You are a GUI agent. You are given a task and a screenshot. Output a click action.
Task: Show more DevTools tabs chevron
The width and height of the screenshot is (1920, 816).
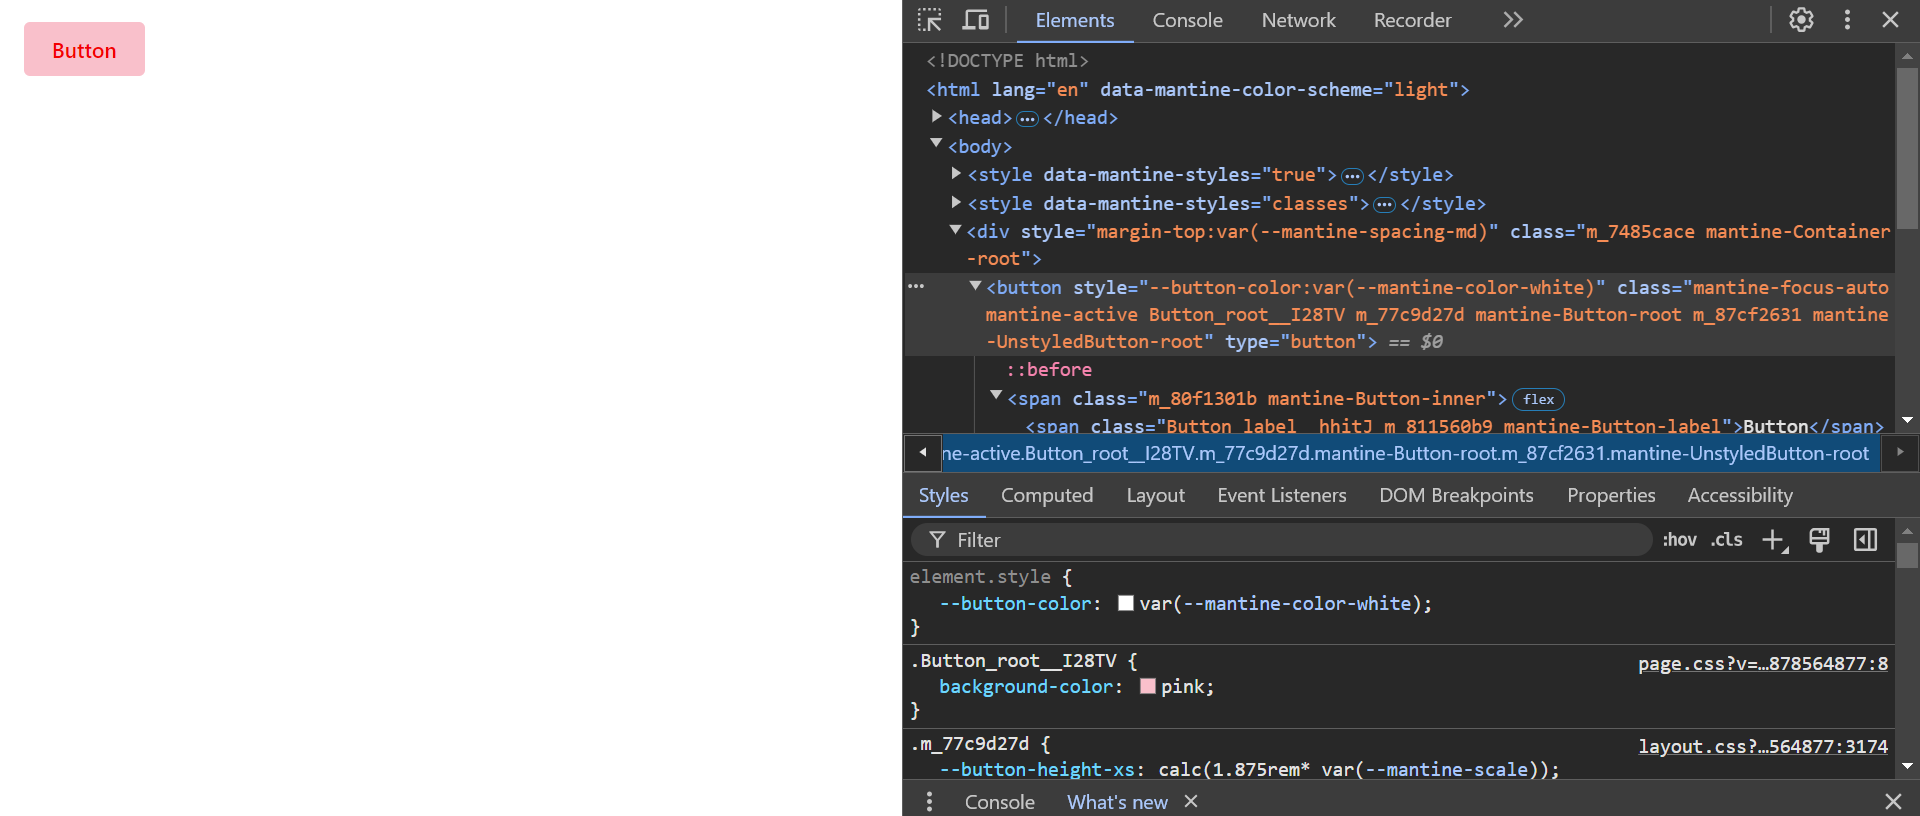coord(1513,20)
